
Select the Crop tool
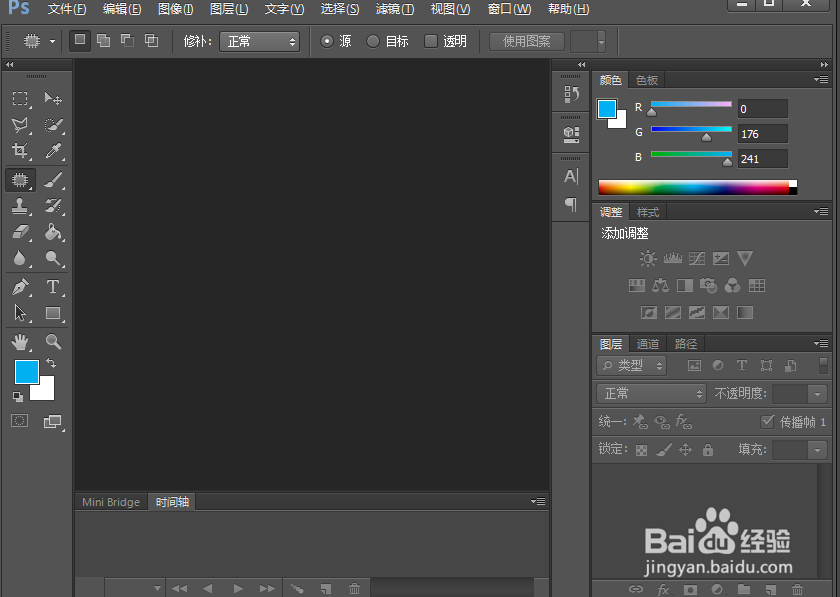click(x=20, y=151)
